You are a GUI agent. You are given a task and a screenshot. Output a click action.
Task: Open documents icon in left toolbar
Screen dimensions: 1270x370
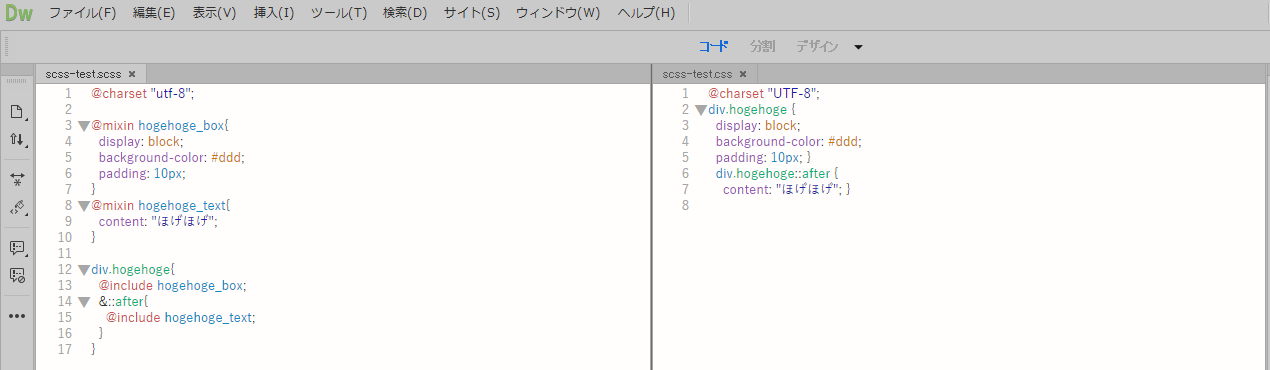(17, 111)
